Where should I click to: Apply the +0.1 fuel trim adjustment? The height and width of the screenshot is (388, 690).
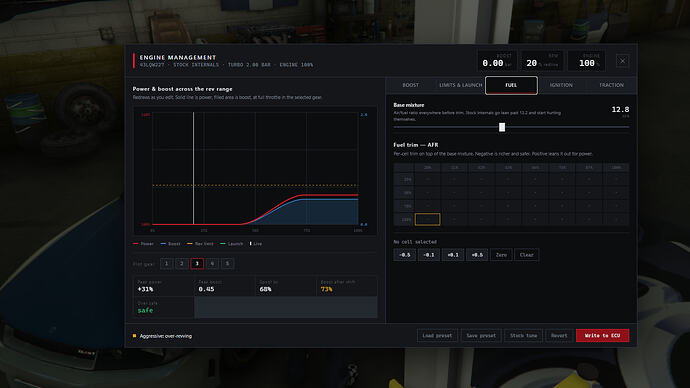click(x=453, y=255)
